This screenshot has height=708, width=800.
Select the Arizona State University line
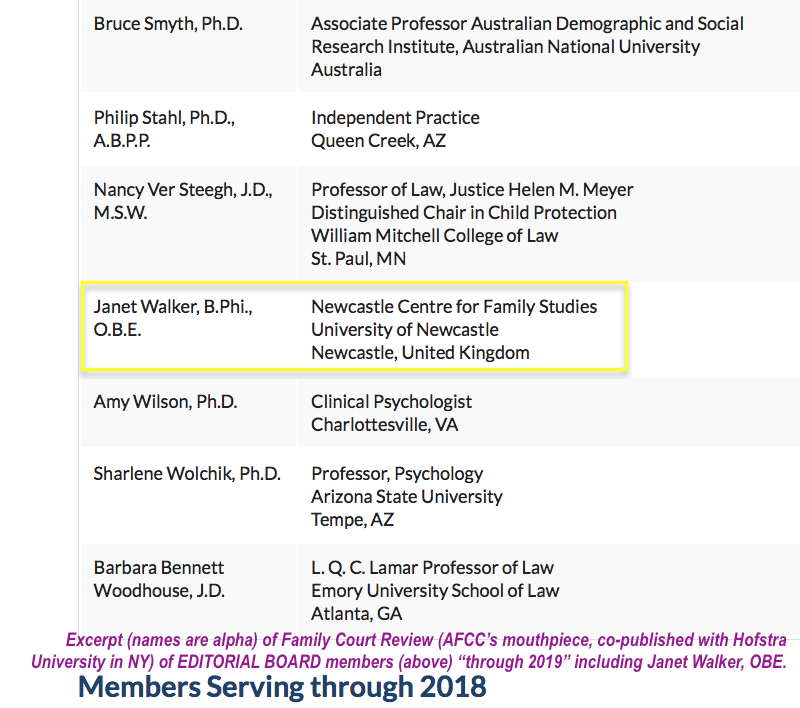(x=406, y=497)
